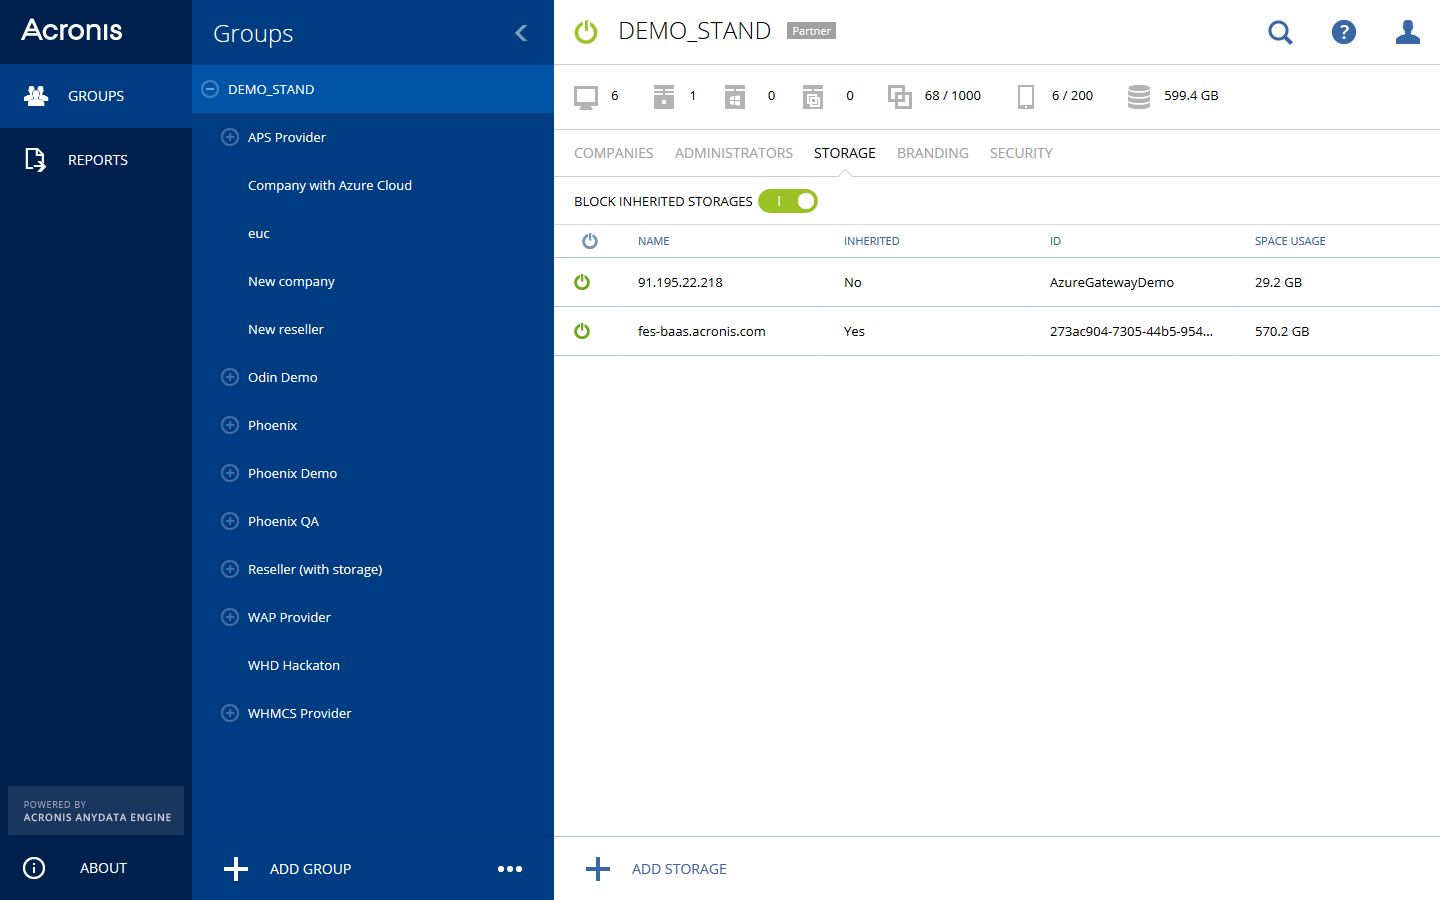Expand the APS Provider group
1440x900 pixels.
[230, 137]
